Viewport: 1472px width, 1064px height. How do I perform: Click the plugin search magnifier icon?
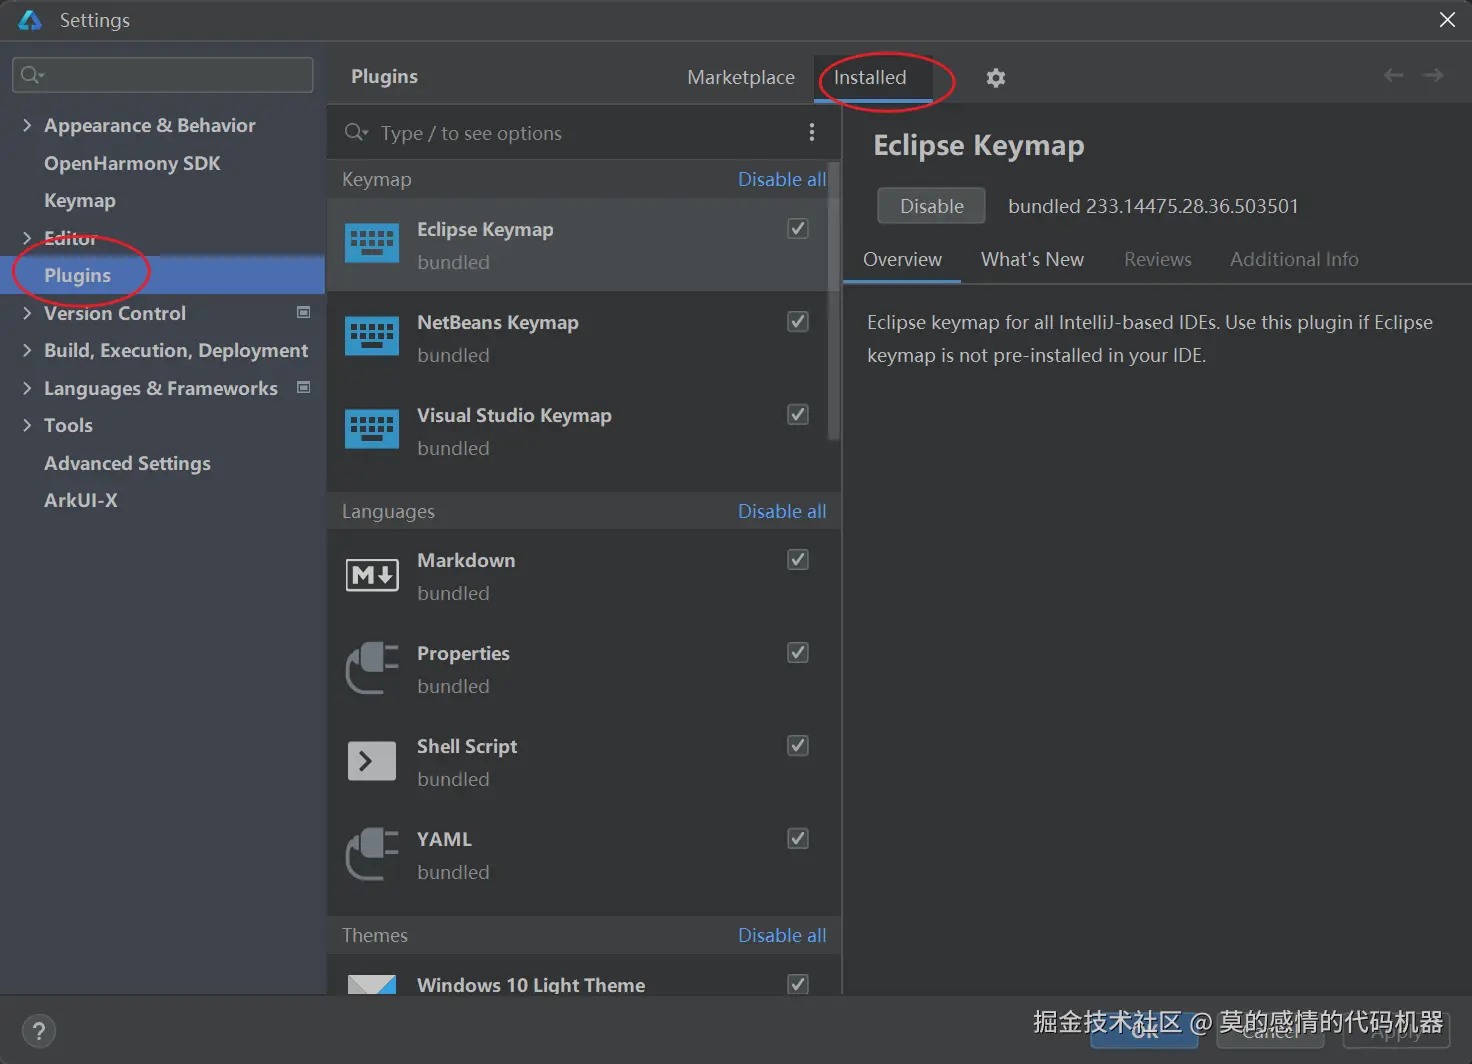[356, 132]
